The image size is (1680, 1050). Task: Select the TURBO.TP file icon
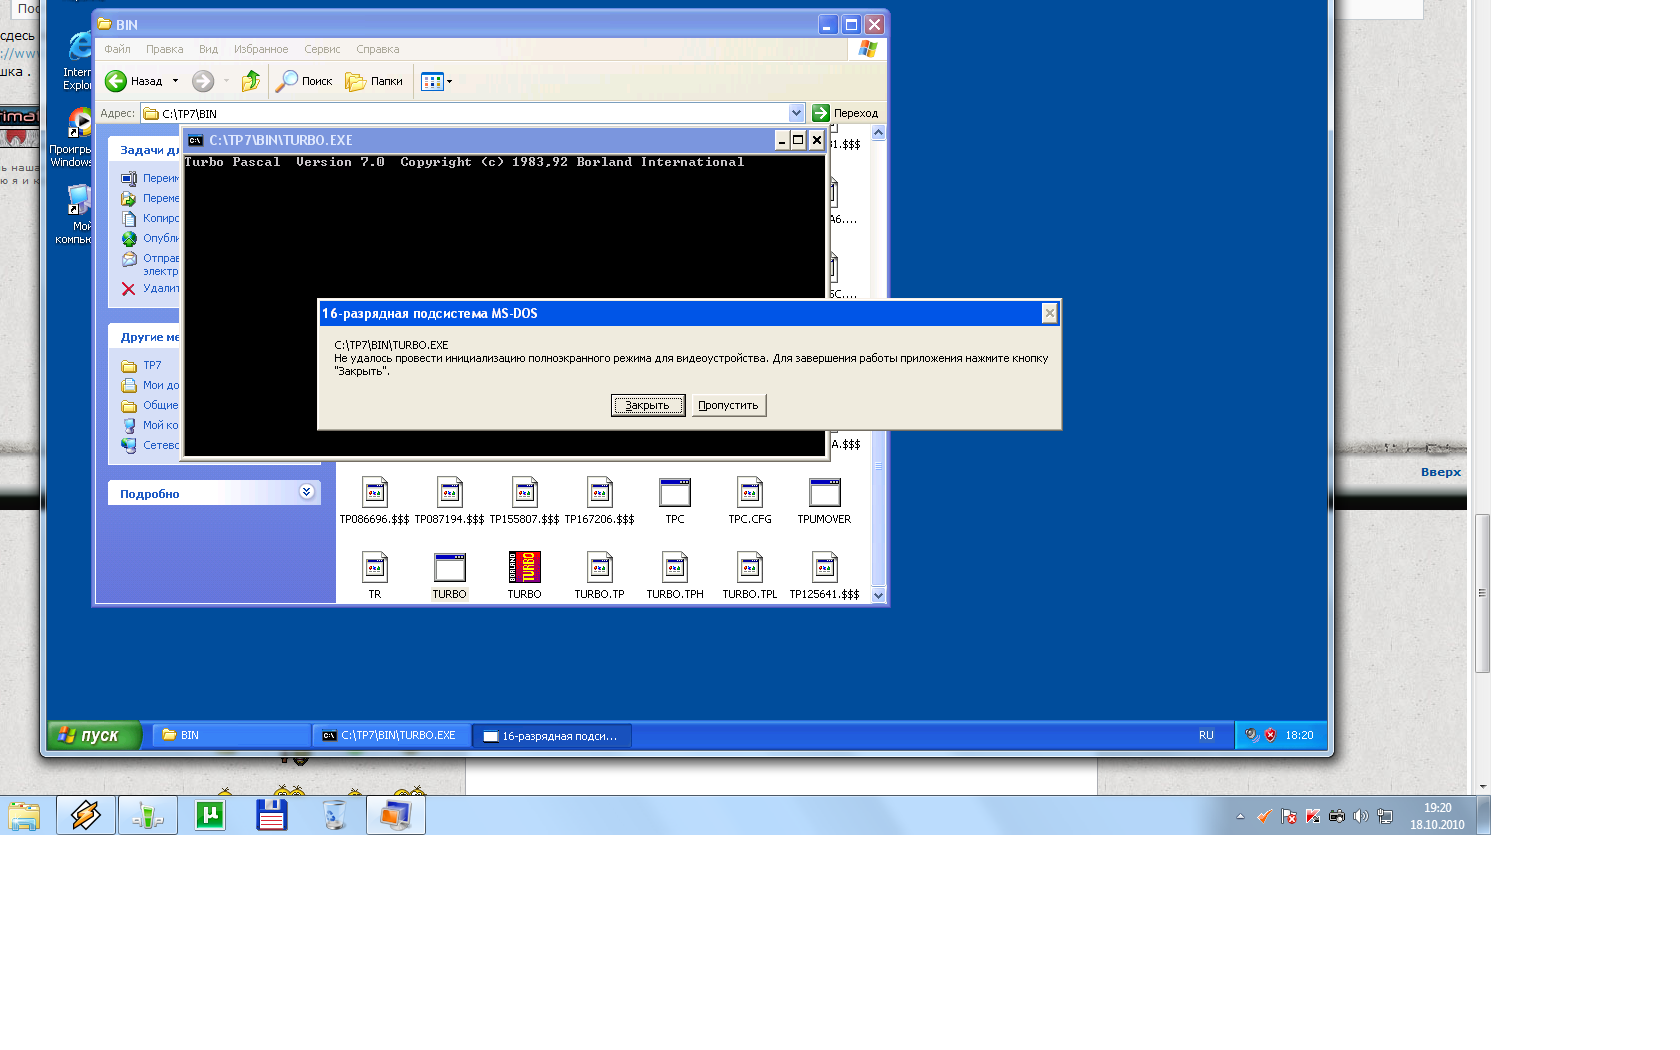click(x=600, y=567)
